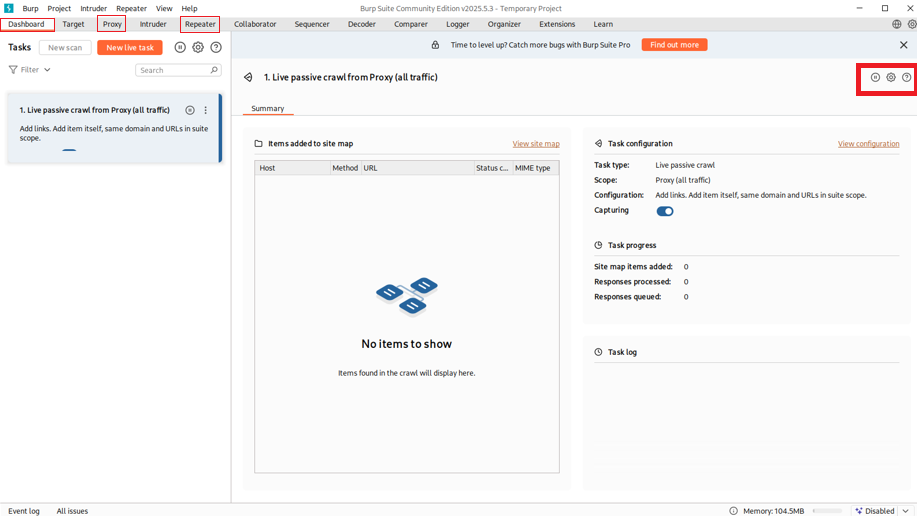
Task: Select the live passive crawl task card
Action: (115, 128)
